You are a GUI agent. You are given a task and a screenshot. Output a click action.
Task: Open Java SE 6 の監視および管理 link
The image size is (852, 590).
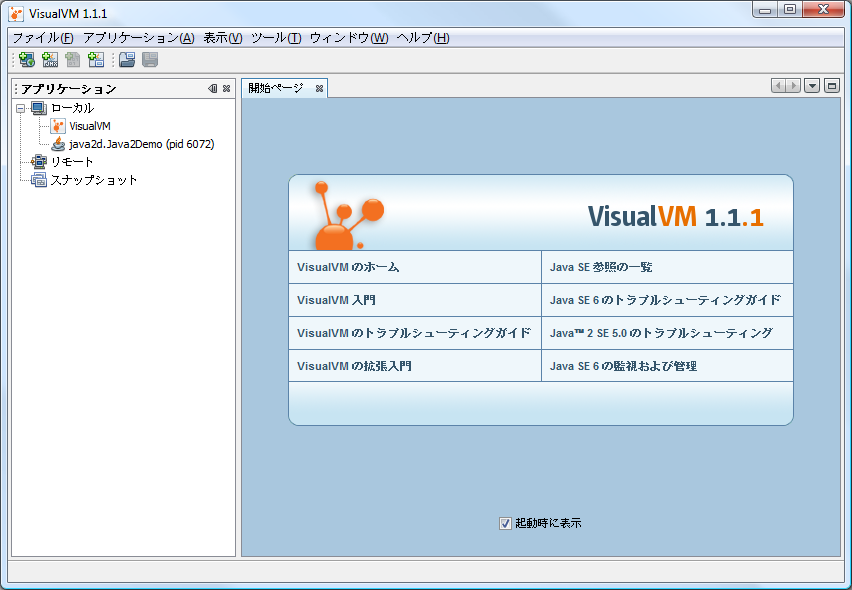tap(623, 366)
